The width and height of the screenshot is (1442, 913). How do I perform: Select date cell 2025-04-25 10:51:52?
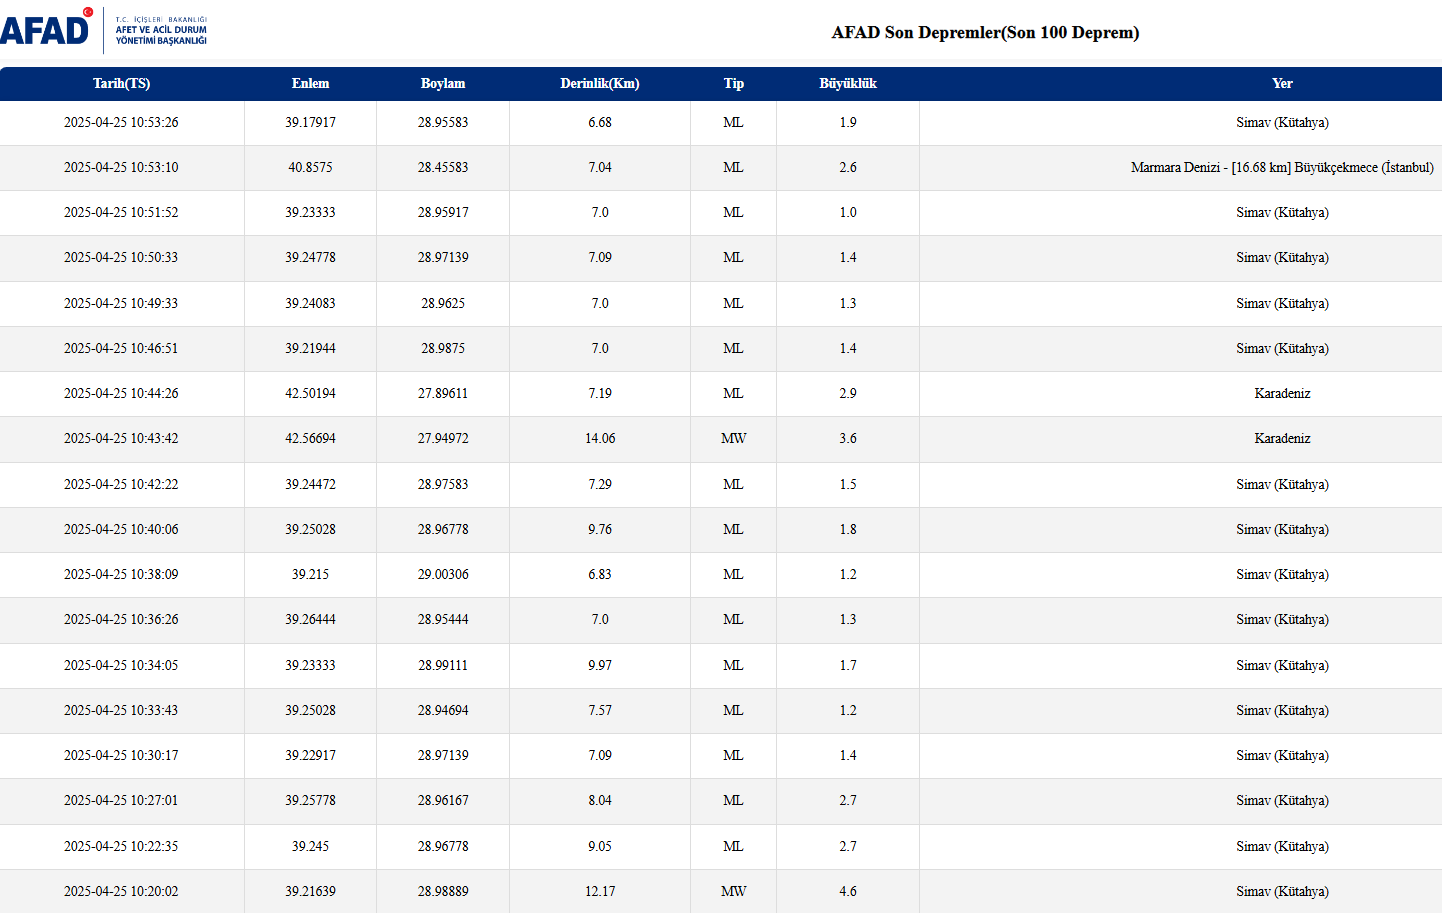[x=121, y=212]
